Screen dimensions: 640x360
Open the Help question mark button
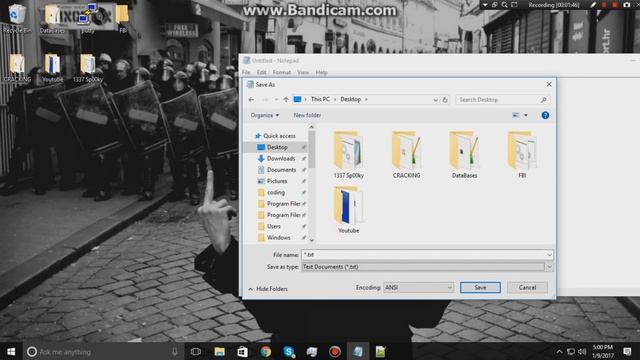click(545, 116)
